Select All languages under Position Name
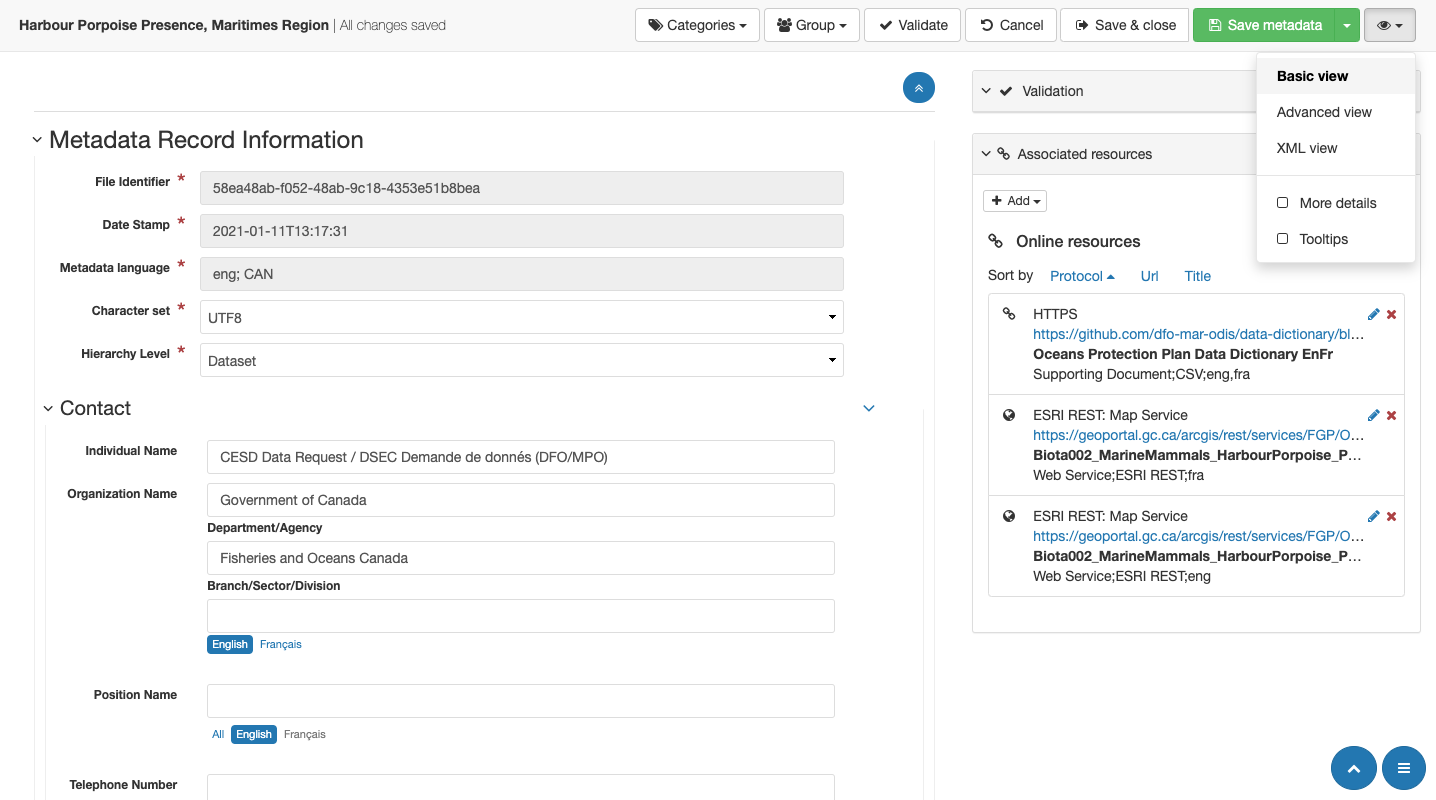This screenshot has width=1436, height=800. coord(218,734)
